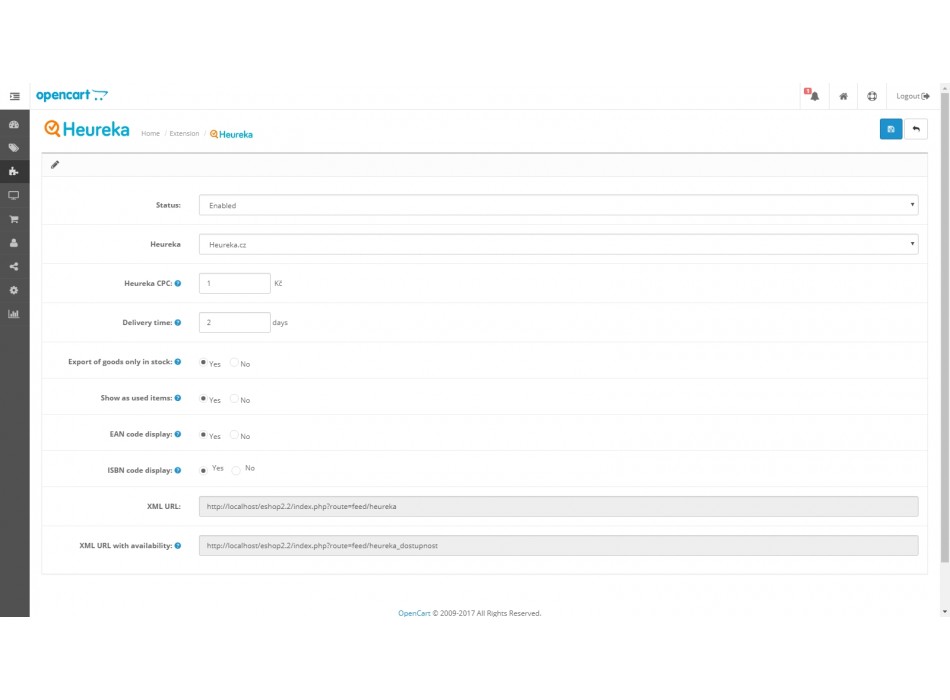This screenshot has width=950, height=700.
Task: Click the pencil edit icon in panel header
Action: [x=55, y=165]
